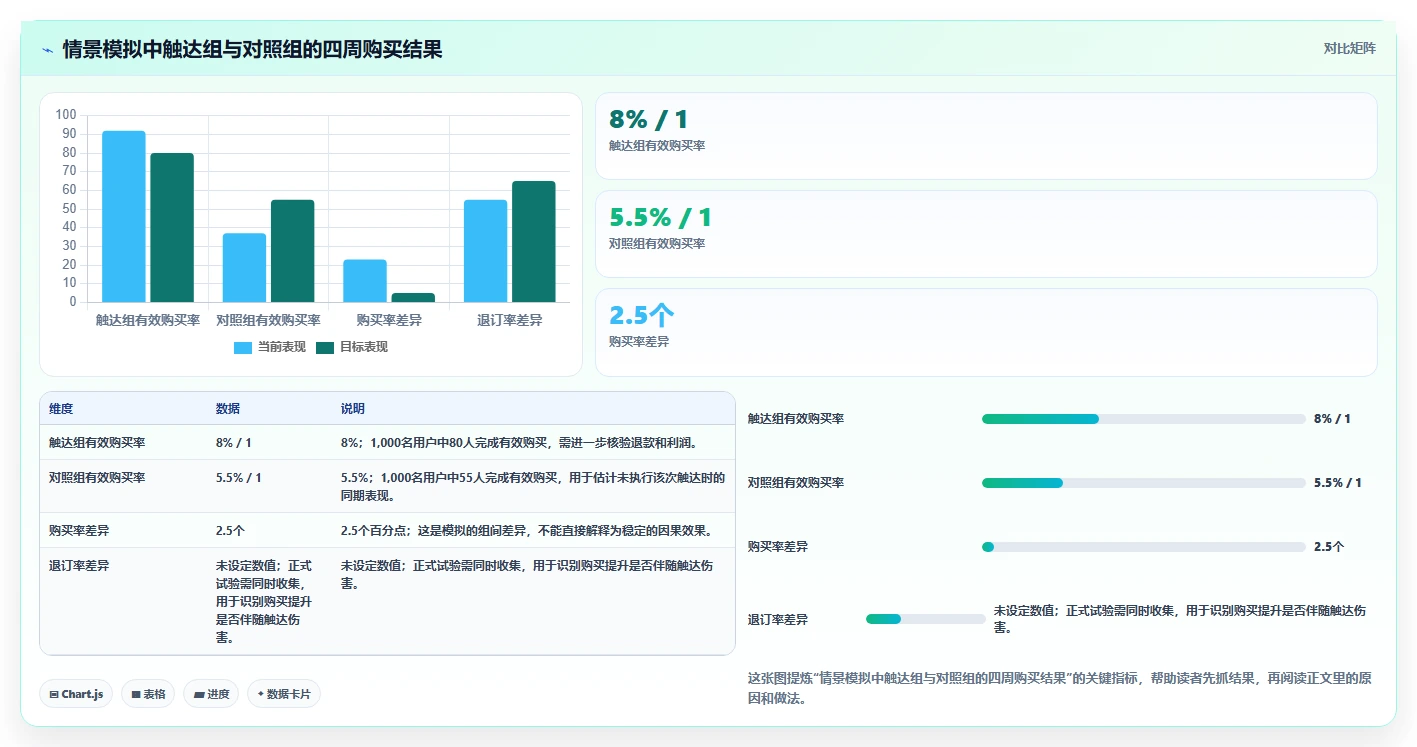This screenshot has width=1417, height=747.
Task: Click the light blue 购买率差异 bar
Action: point(365,281)
